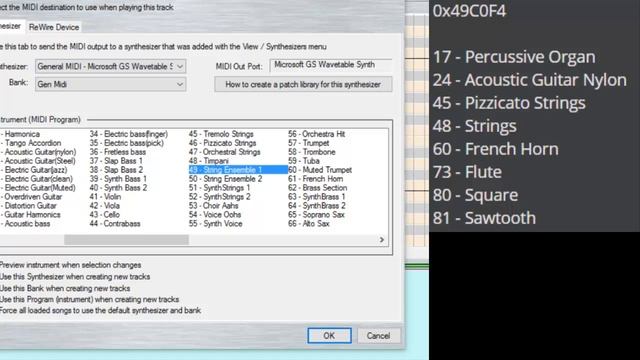The height and width of the screenshot is (360, 640).
Task: Select 61 - French Horn
Action: 316,179
